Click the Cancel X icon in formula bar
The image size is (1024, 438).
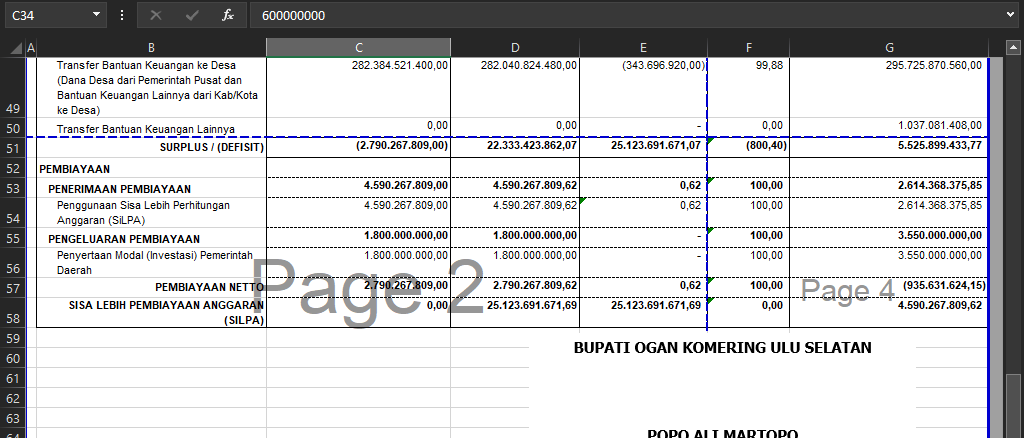[x=155, y=15]
